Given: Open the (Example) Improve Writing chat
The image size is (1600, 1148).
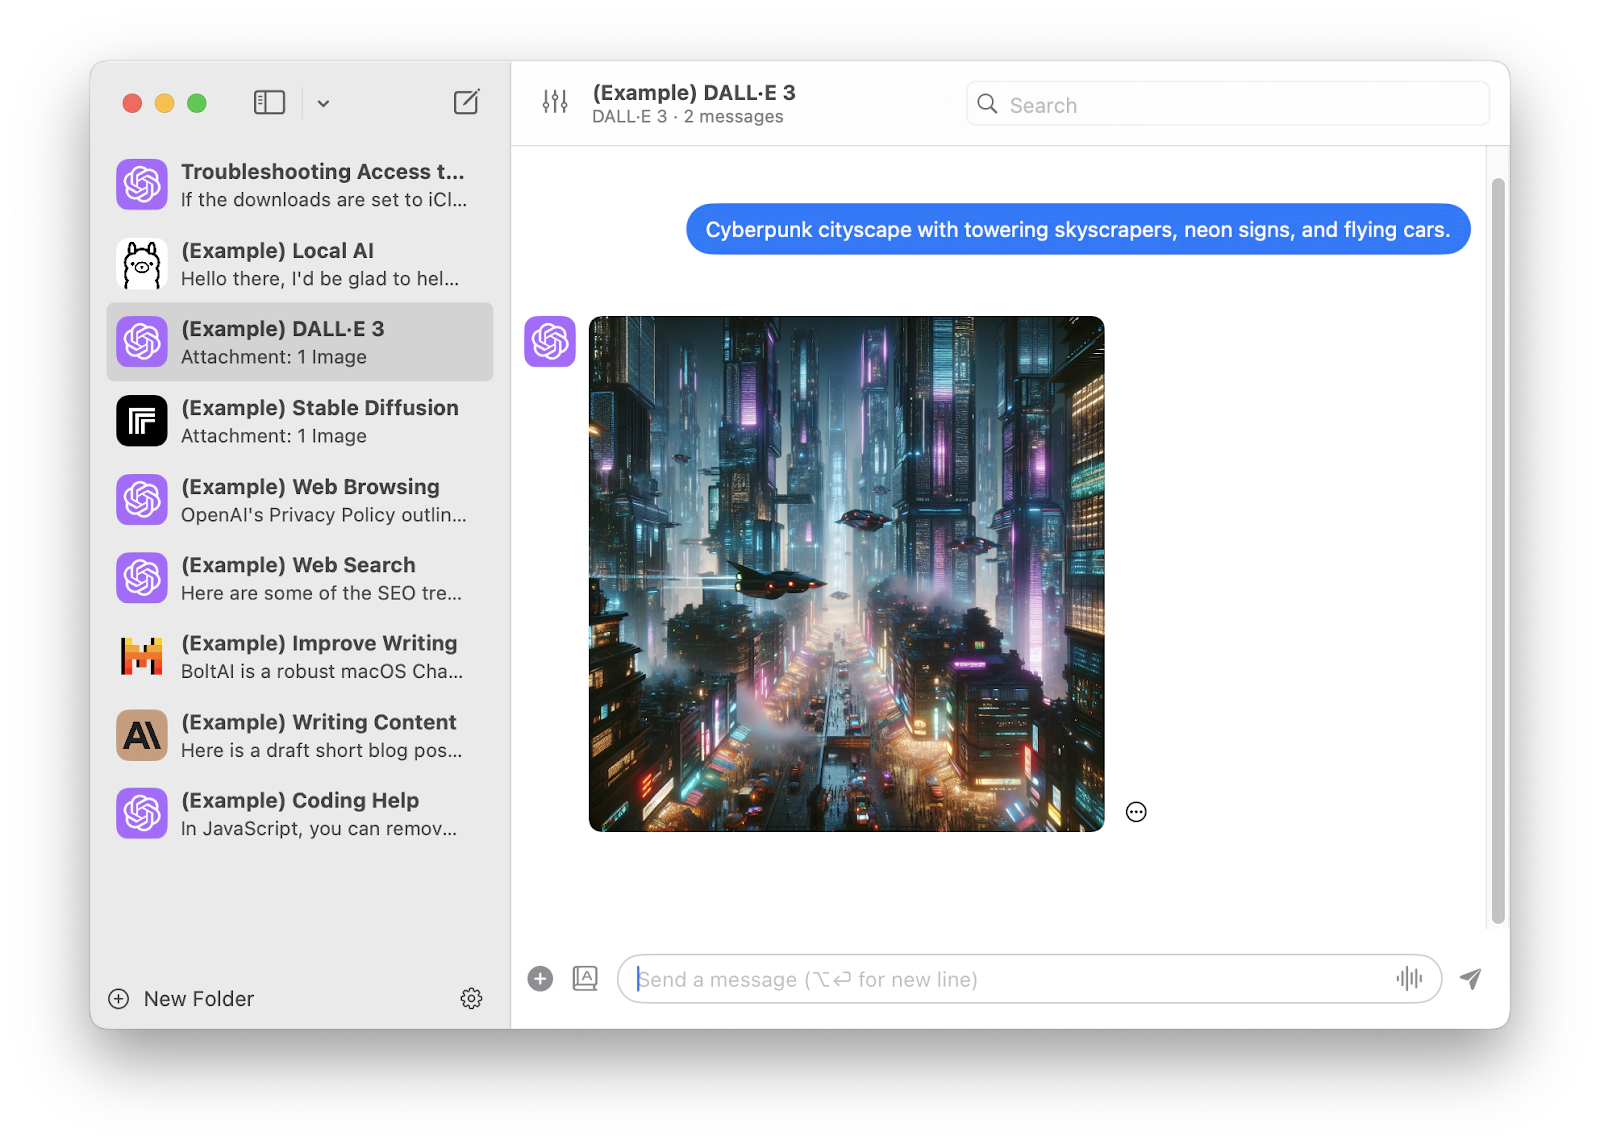Looking at the screenshot, I should pos(300,657).
